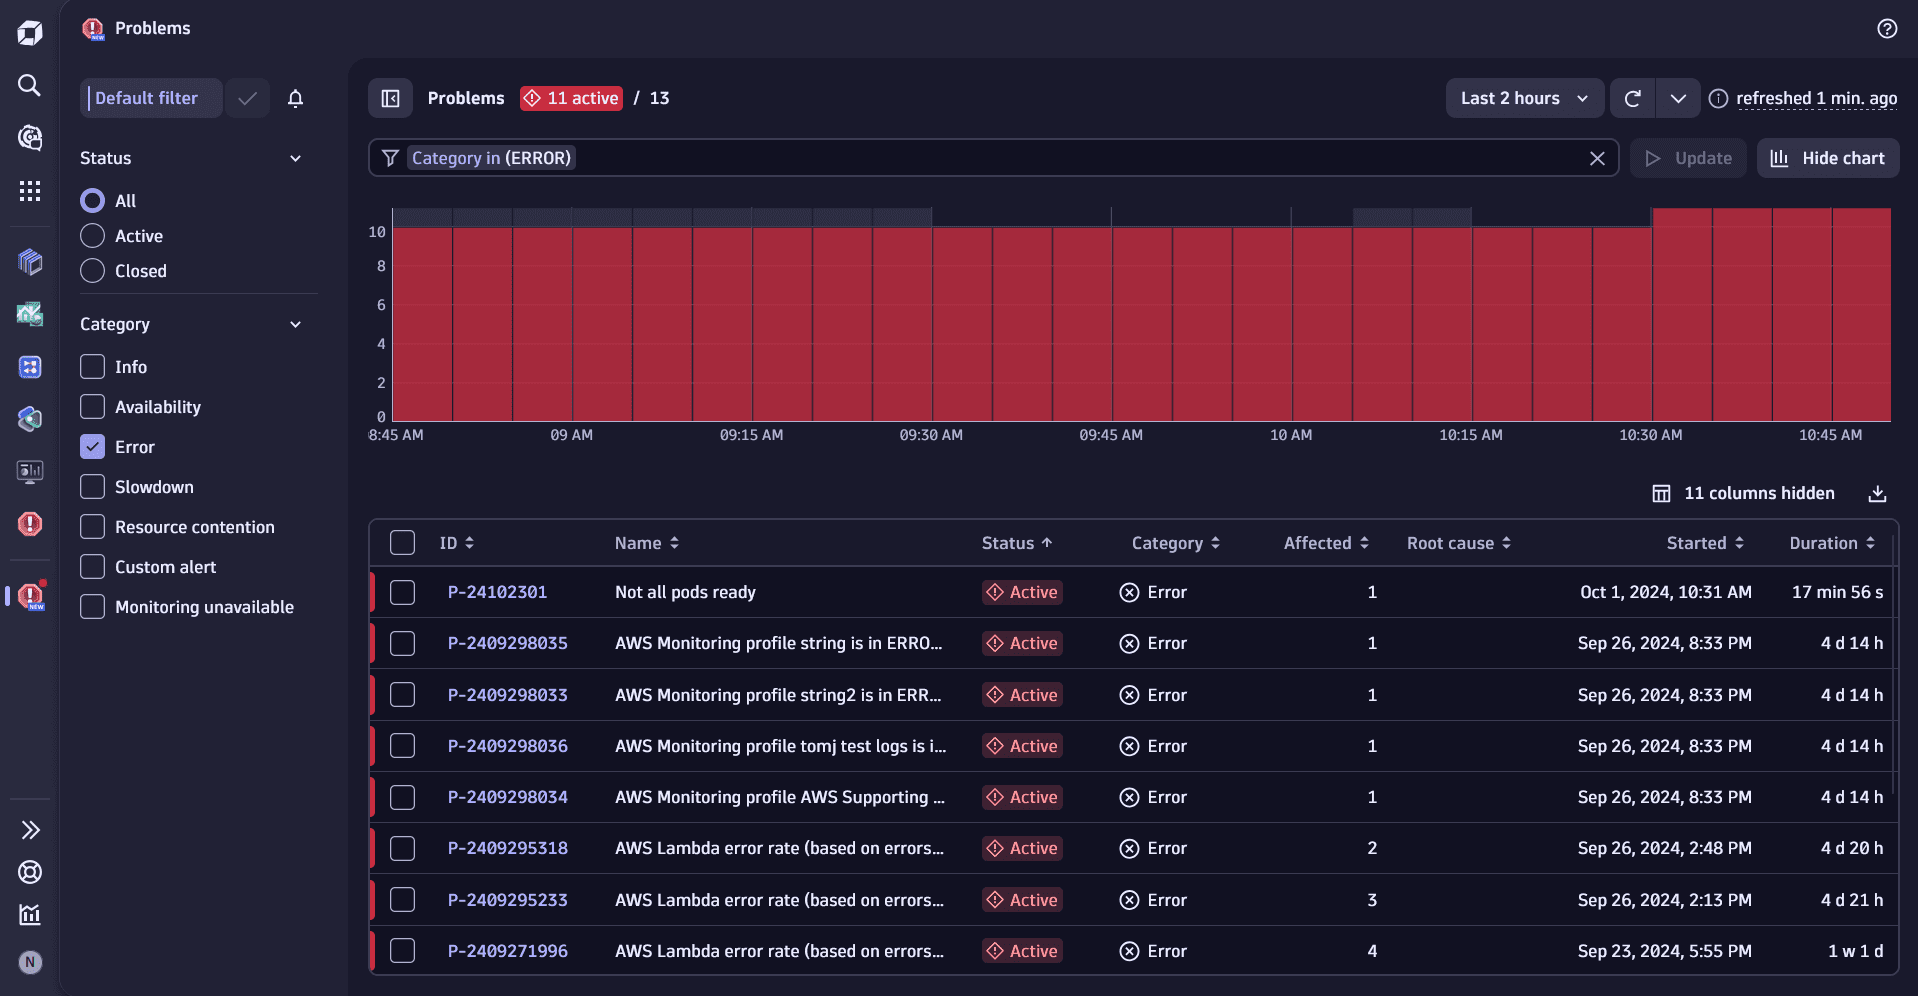Sort table by Affected column
1918x996 pixels.
click(x=1326, y=543)
